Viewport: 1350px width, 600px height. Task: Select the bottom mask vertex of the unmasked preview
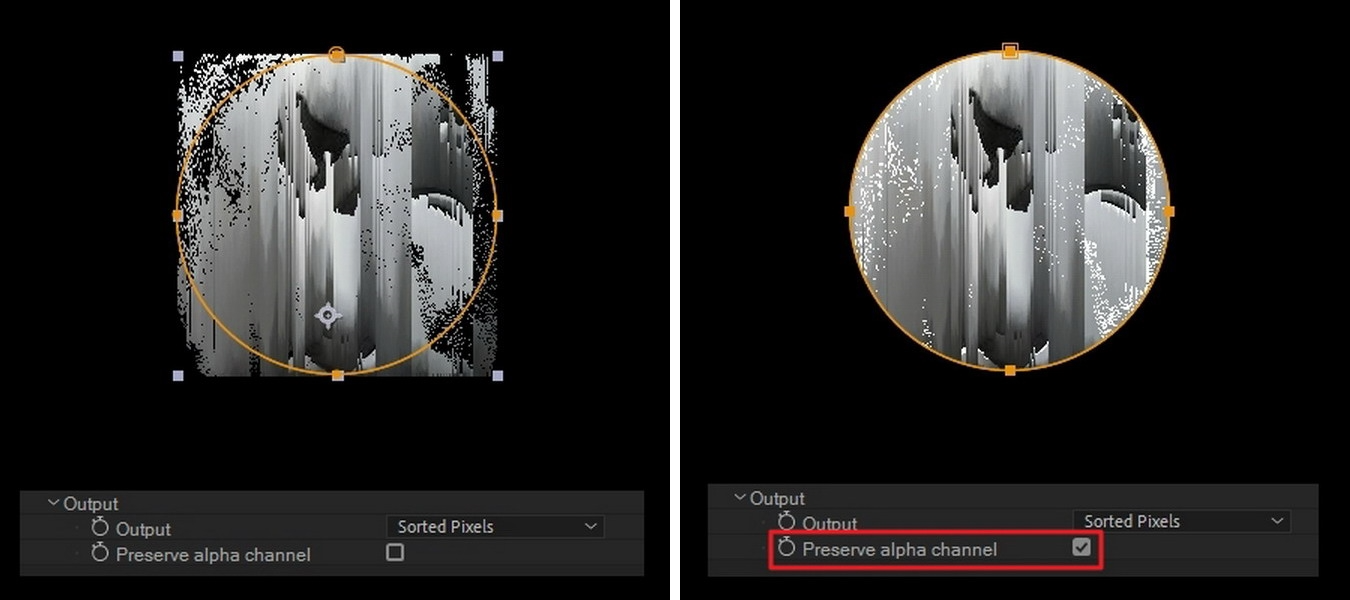337,375
